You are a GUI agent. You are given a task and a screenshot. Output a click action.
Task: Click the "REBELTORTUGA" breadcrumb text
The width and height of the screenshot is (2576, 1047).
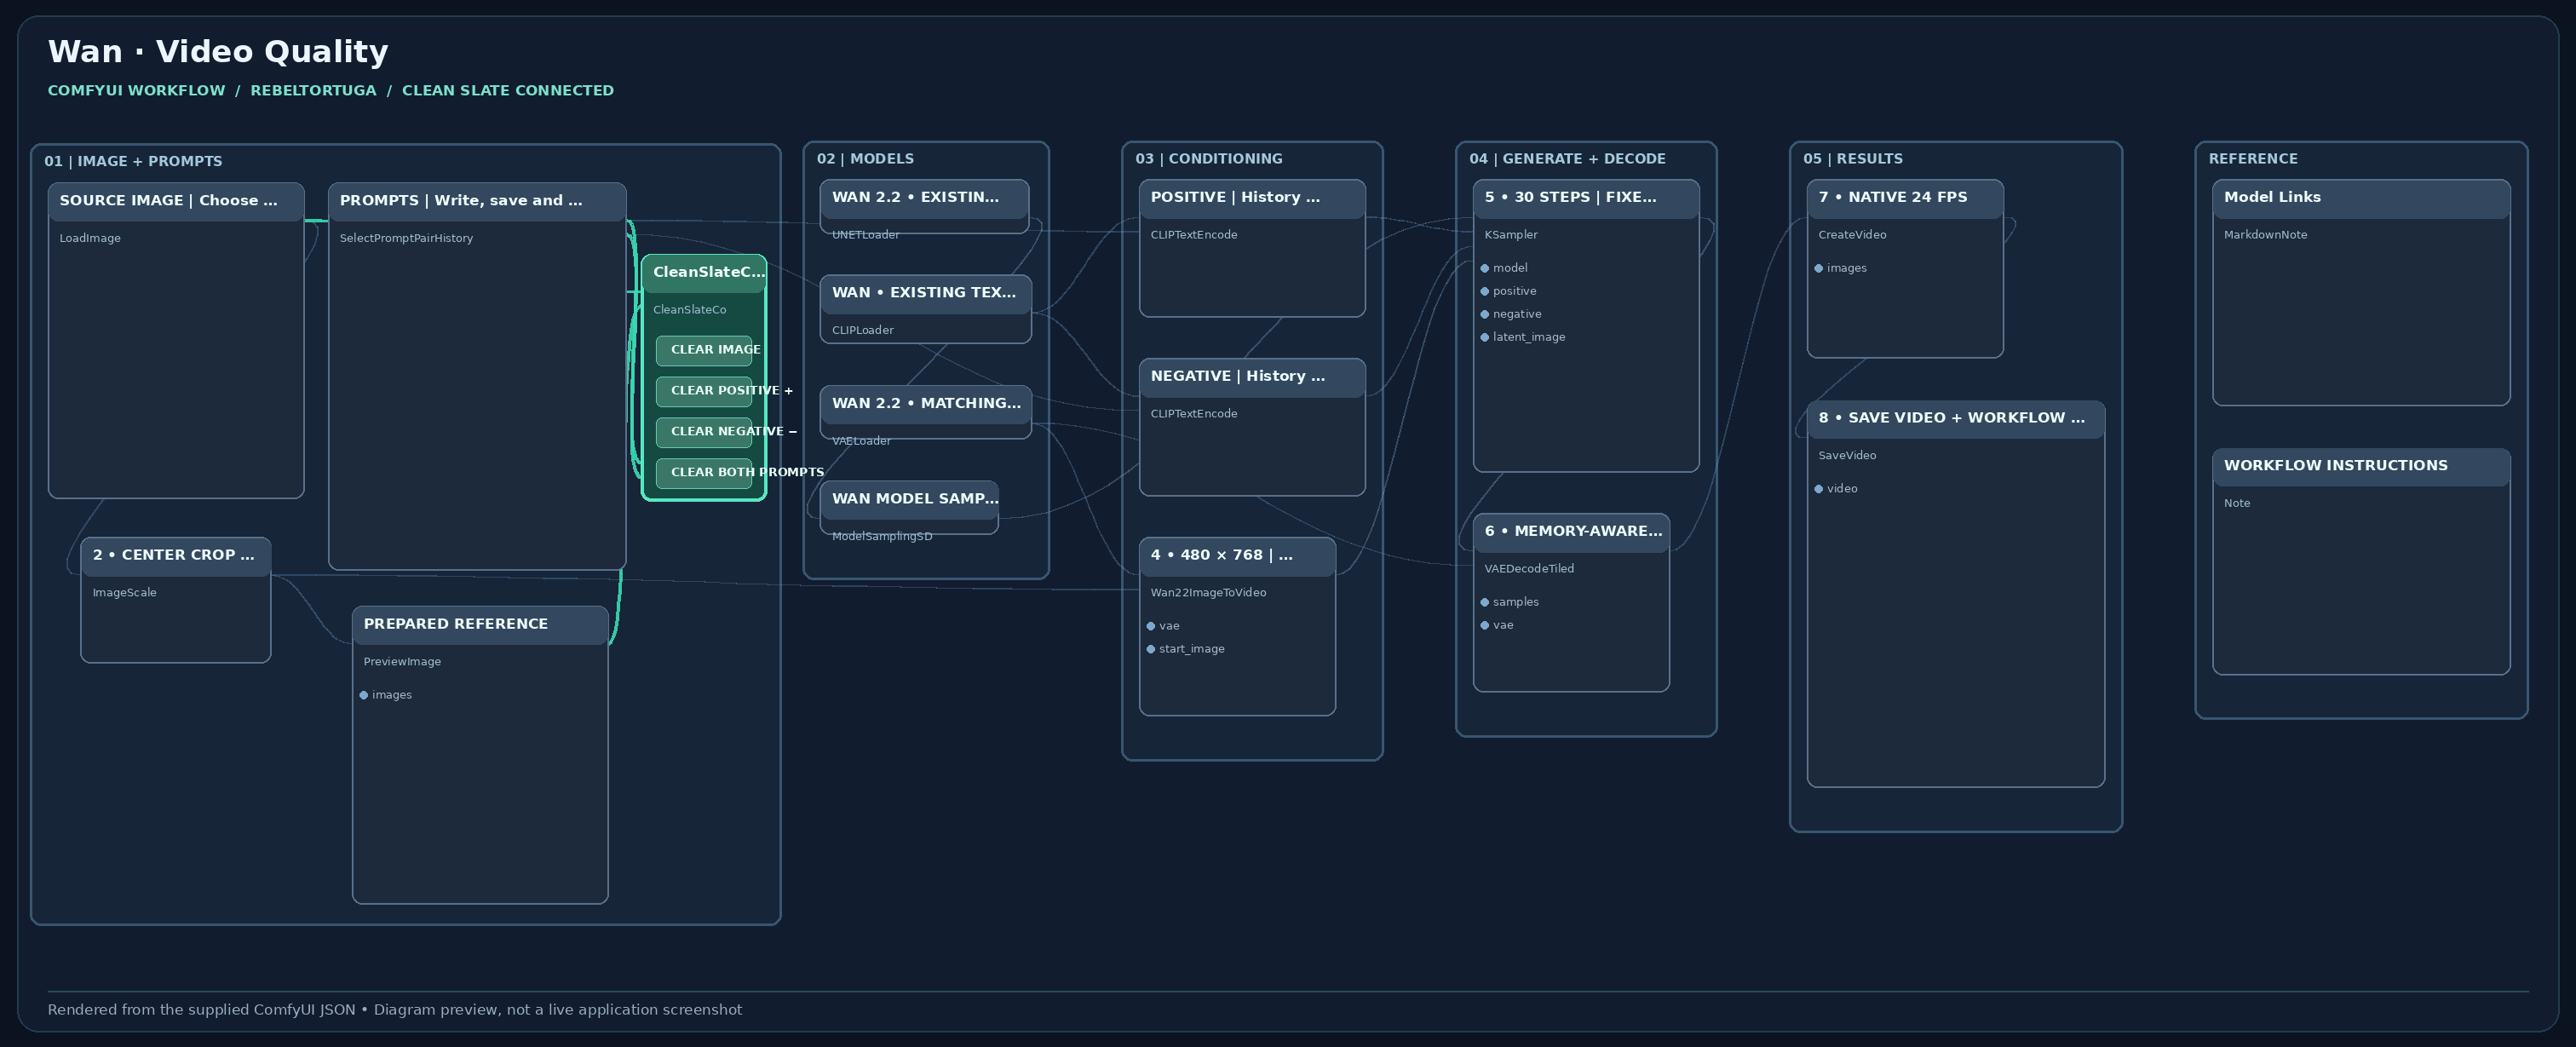click(313, 91)
